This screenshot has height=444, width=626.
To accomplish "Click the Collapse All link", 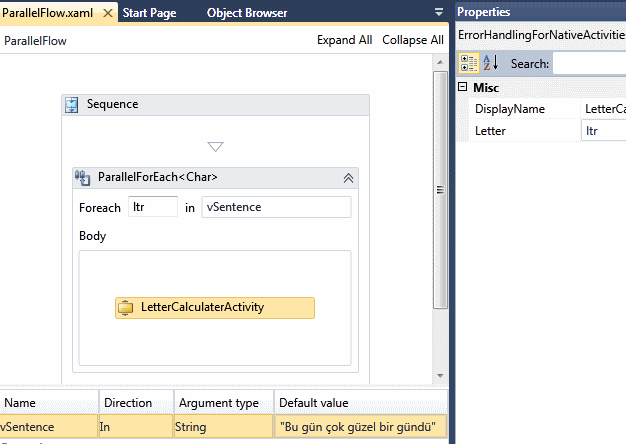I will [x=412, y=40].
